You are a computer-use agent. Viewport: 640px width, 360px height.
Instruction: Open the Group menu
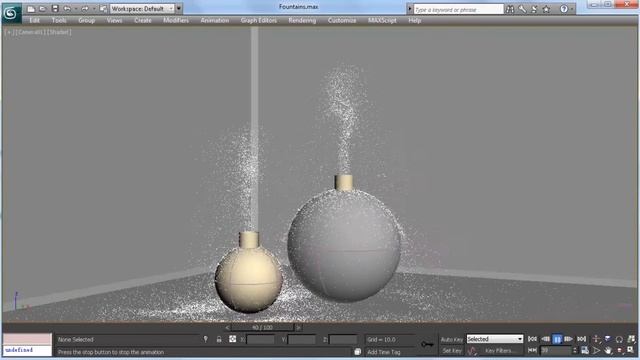pyautogui.click(x=87, y=20)
